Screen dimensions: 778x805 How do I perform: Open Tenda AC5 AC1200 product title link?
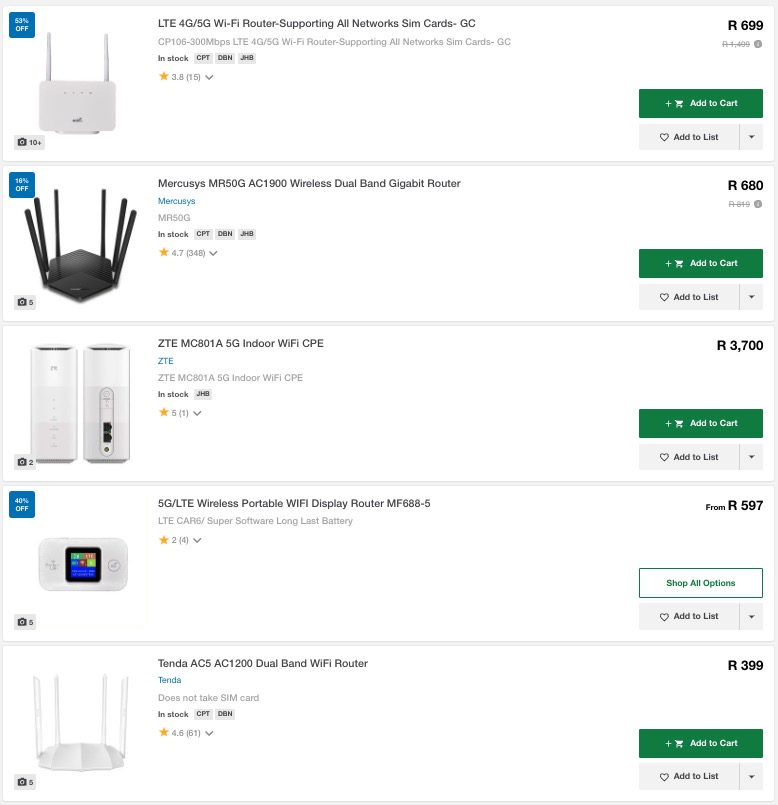coord(263,663)
